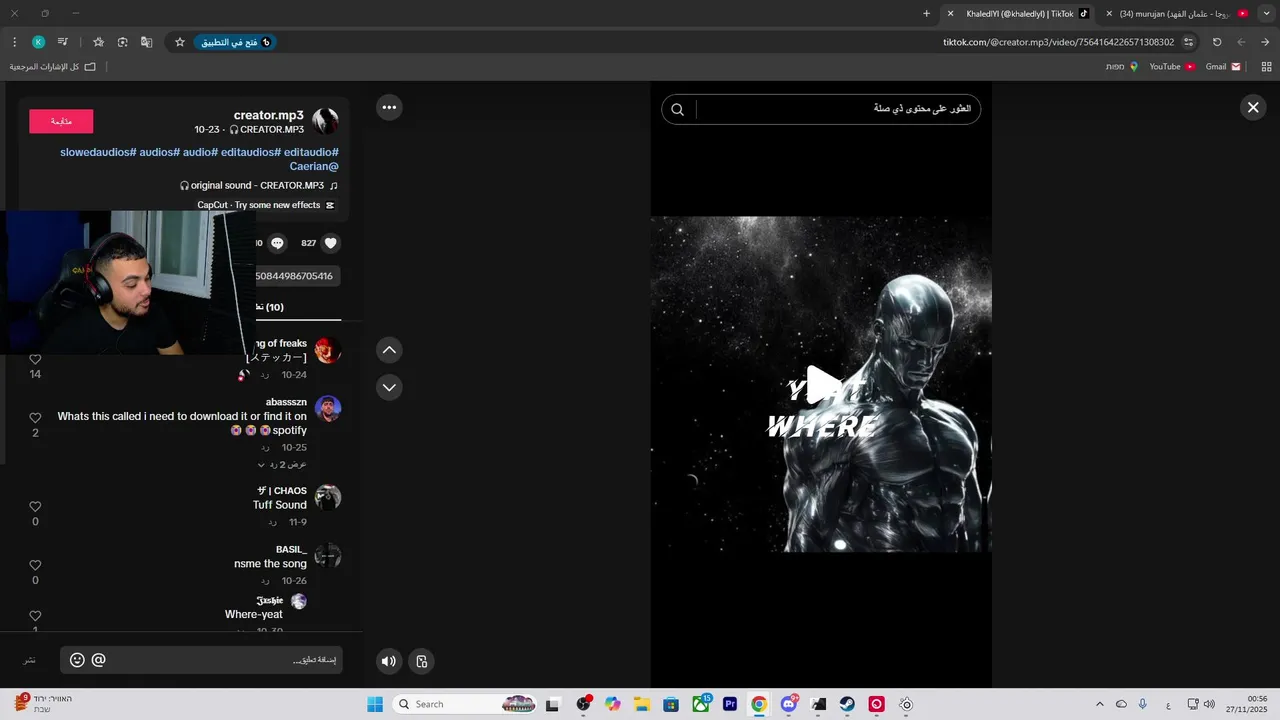The height and width of the screenshot is (720, 1280).
Task: Open creator.mp3 profile avatar
Action: (x=325, y=121)
